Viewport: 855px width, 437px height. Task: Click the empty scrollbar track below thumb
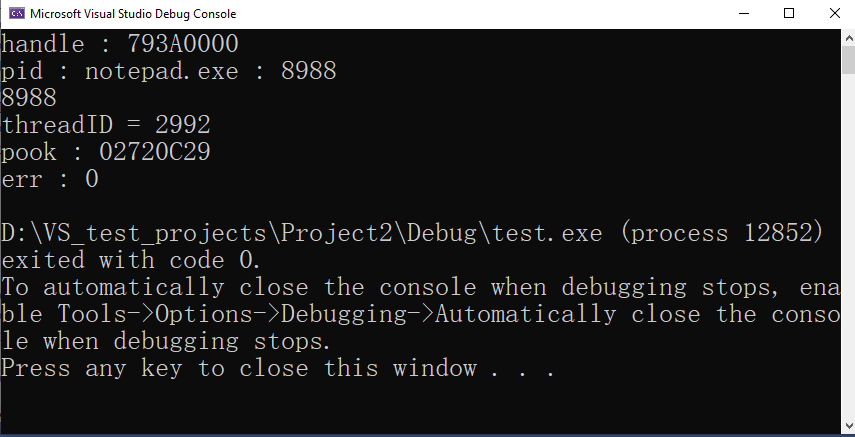point(848,246)
